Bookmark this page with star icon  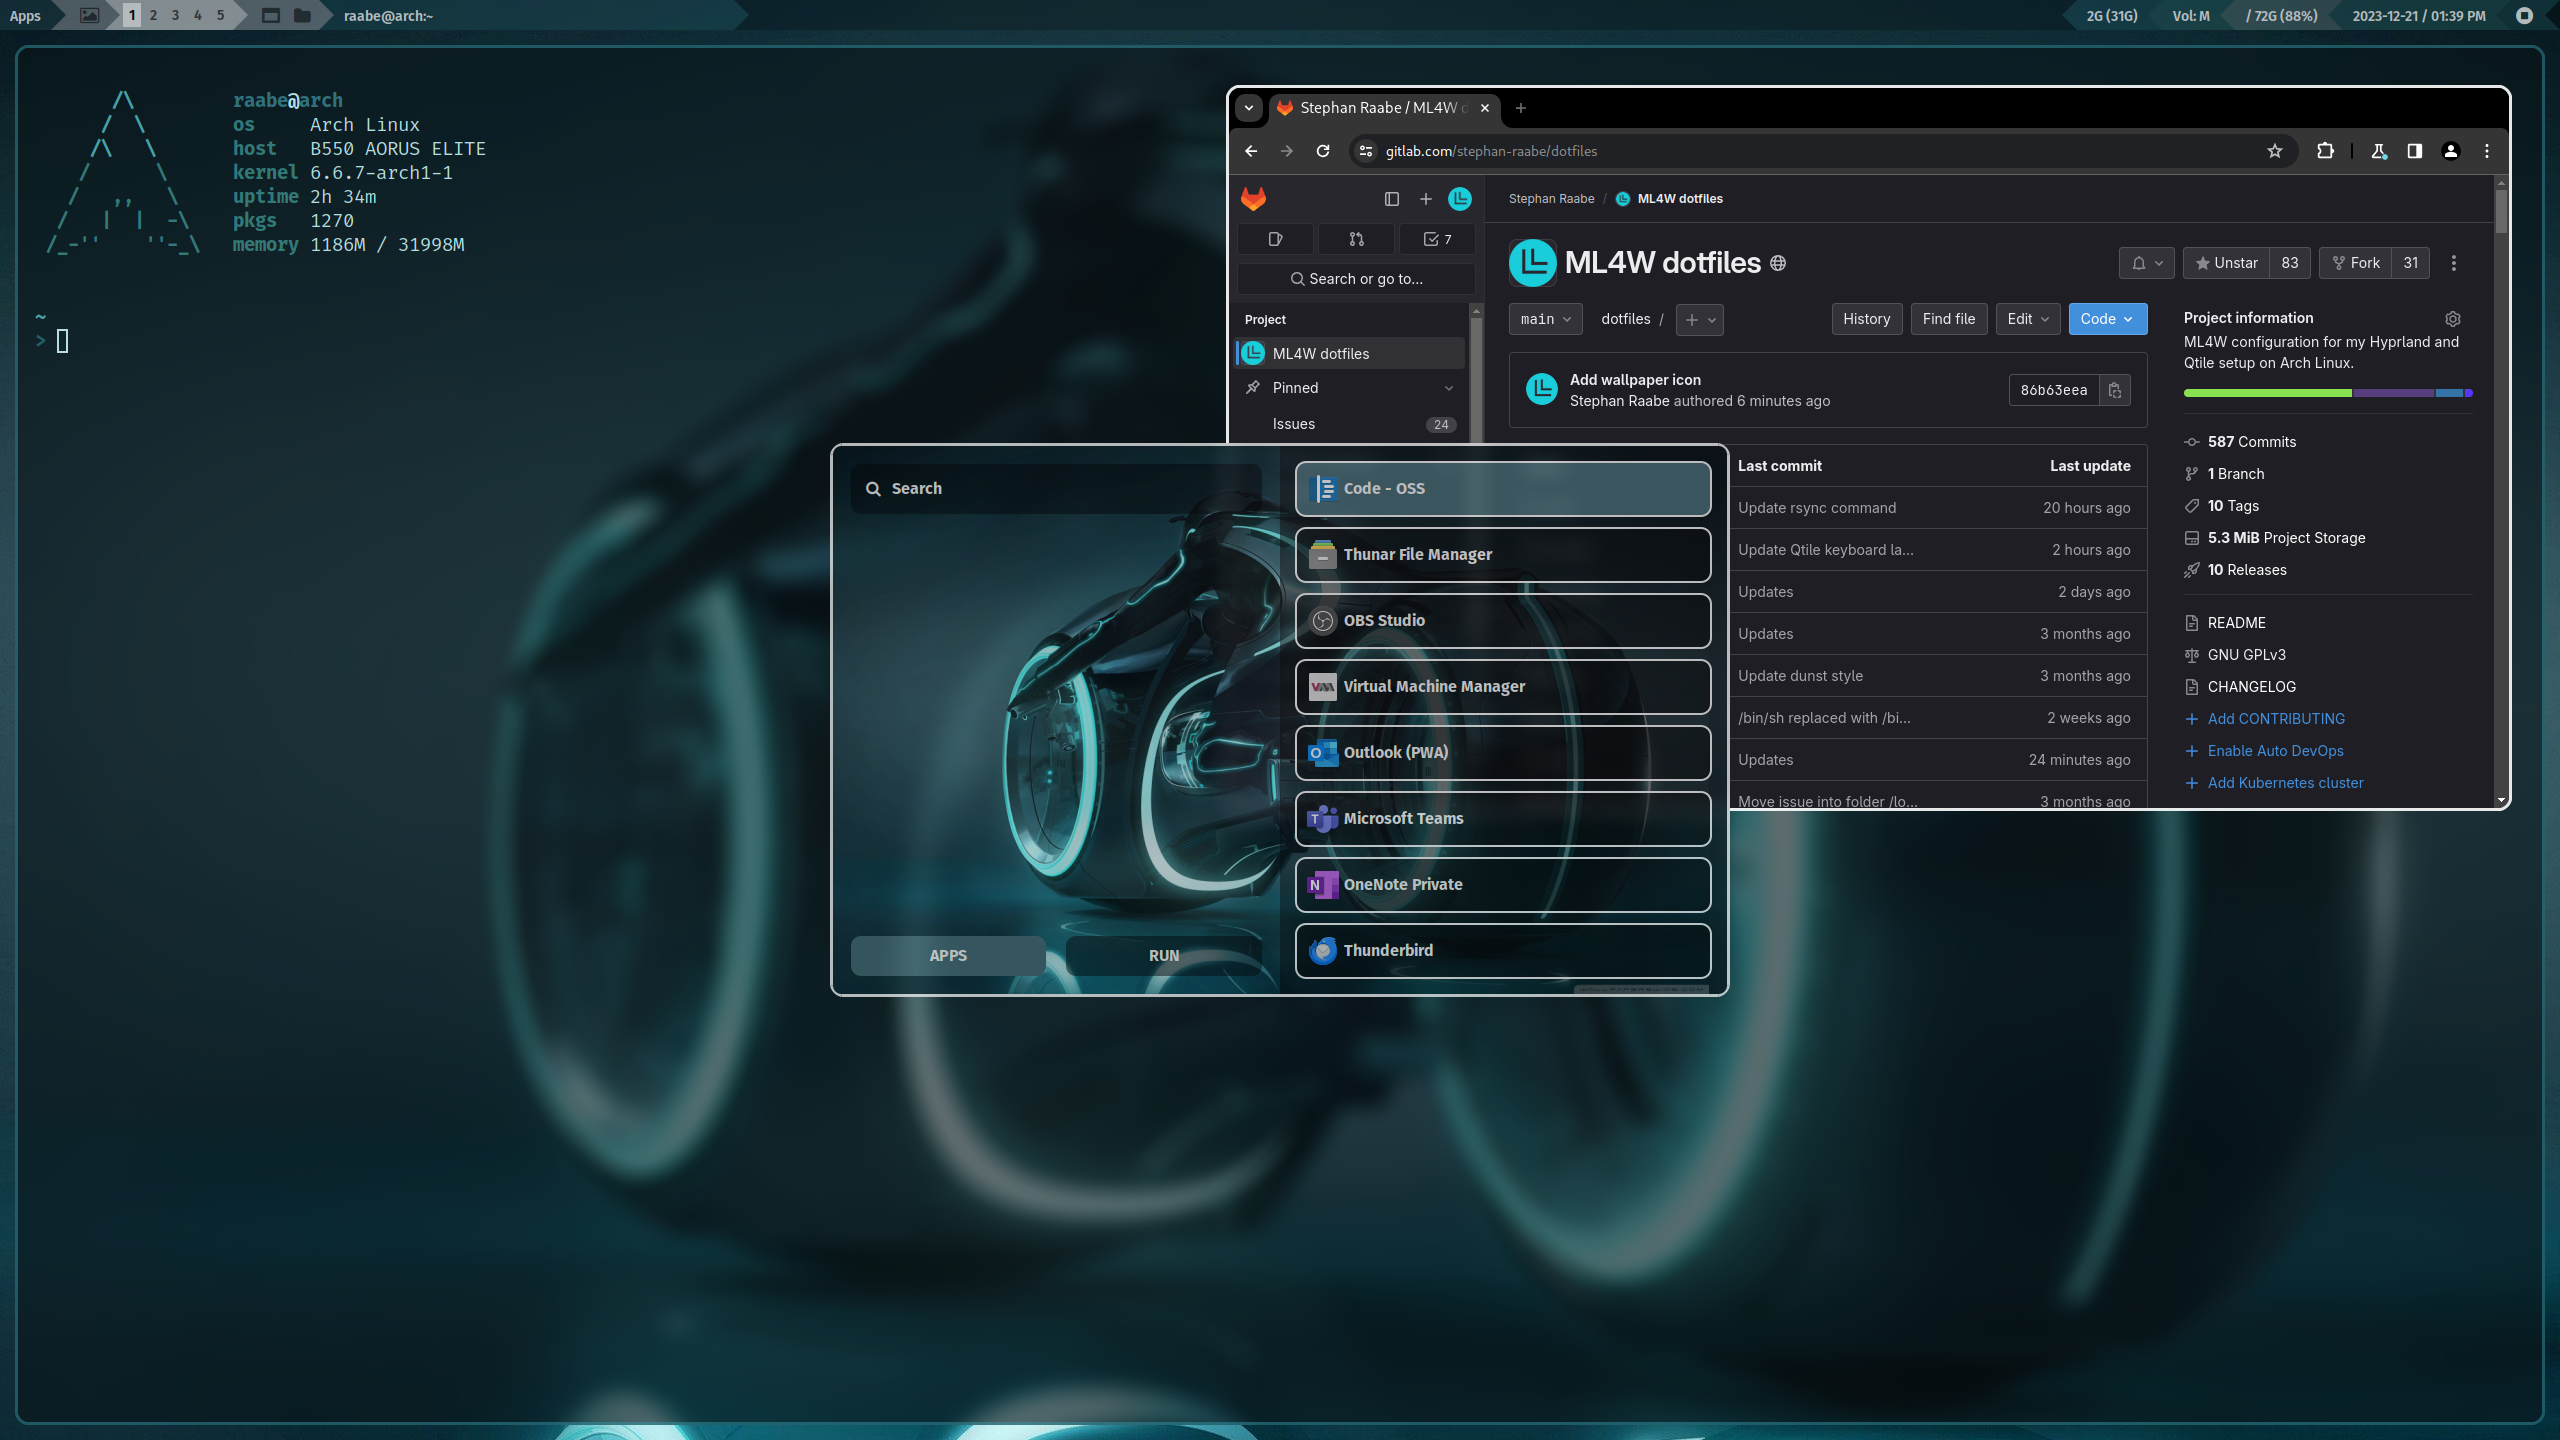point(2275,151)
